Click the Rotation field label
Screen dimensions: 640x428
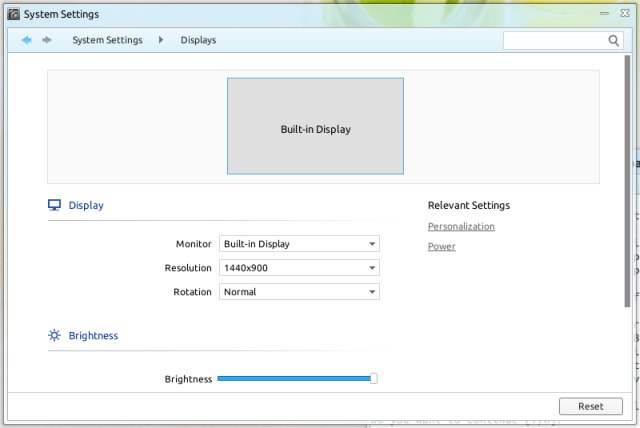point(192,292)
